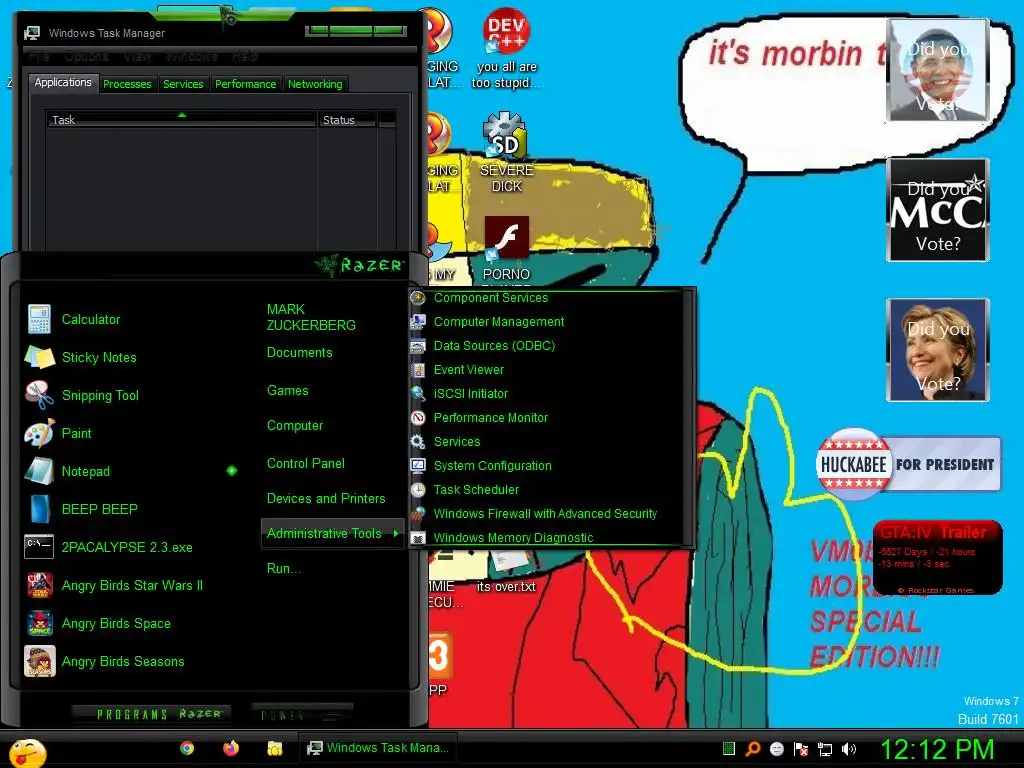1024x768 pixels.
Task: Open Documents from start menu
Action: coord(299,353)
